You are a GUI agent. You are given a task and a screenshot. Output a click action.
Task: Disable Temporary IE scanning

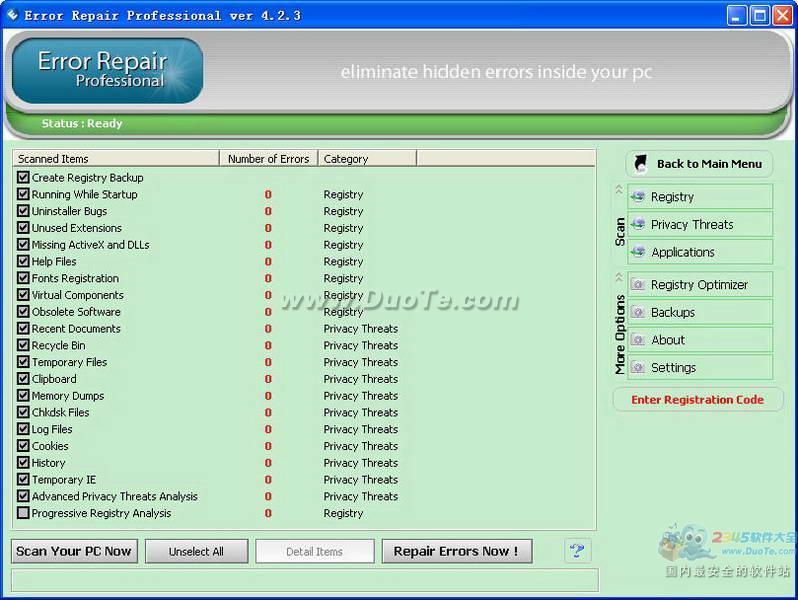click(x=23, y=479)
